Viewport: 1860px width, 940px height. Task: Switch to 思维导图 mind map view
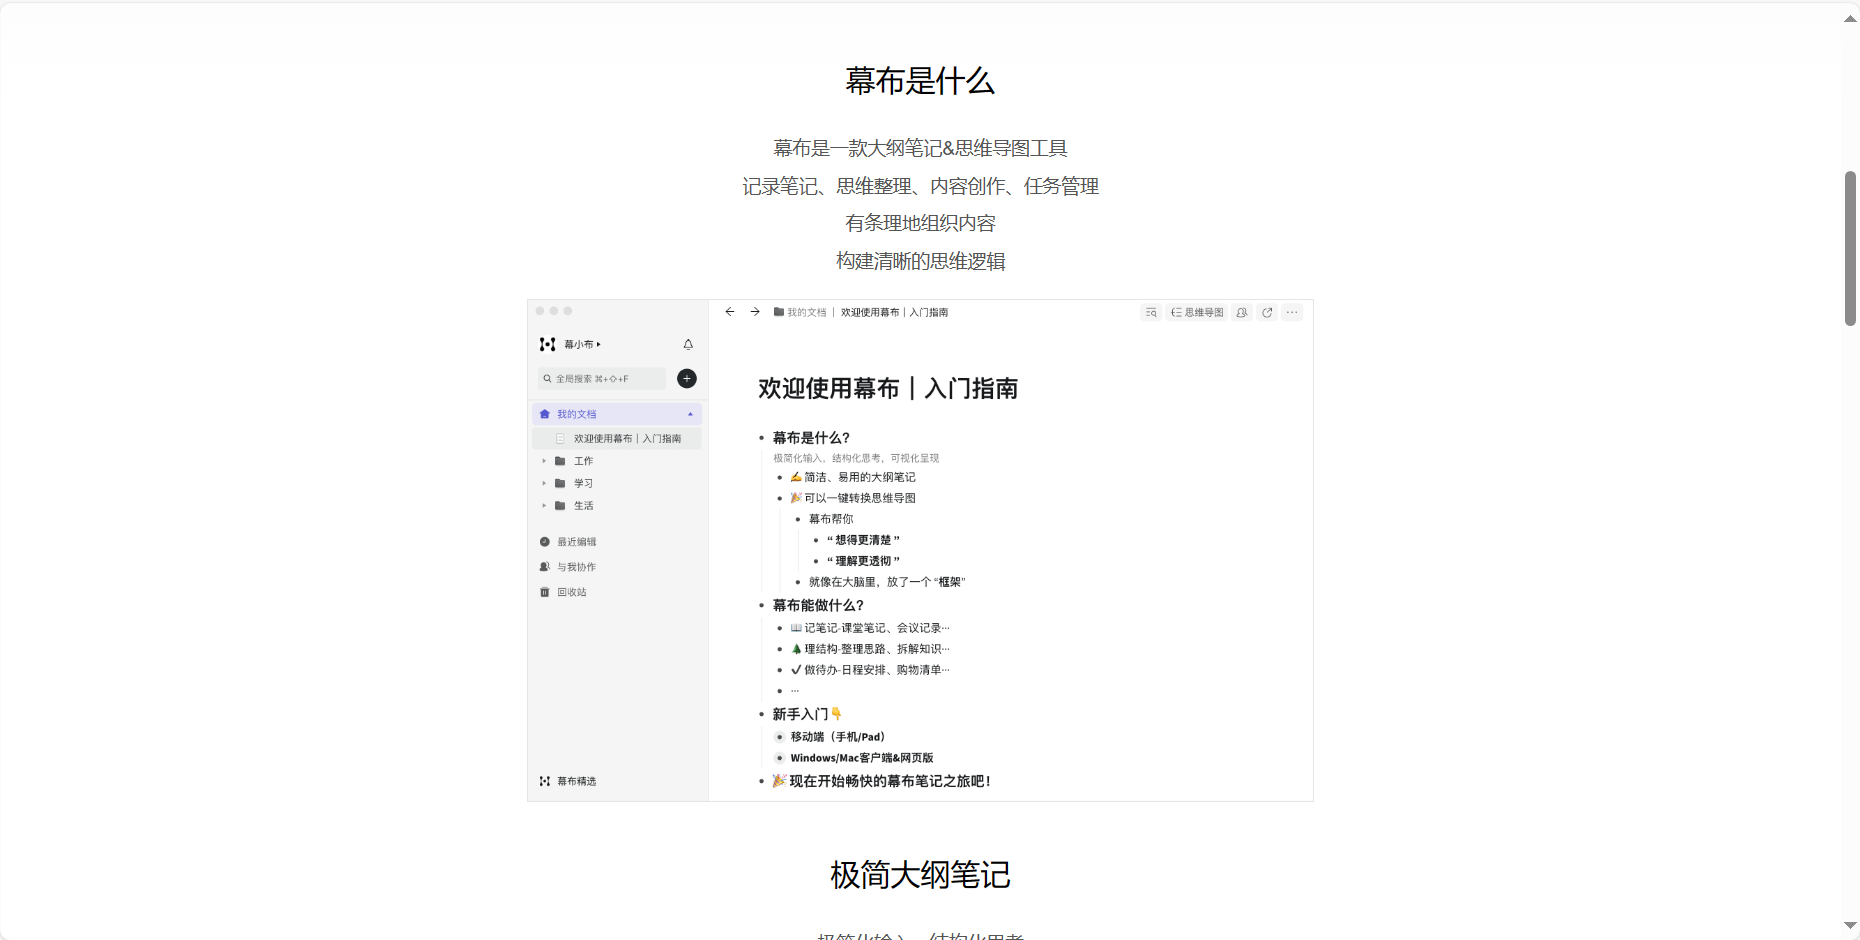(1197, 313)
